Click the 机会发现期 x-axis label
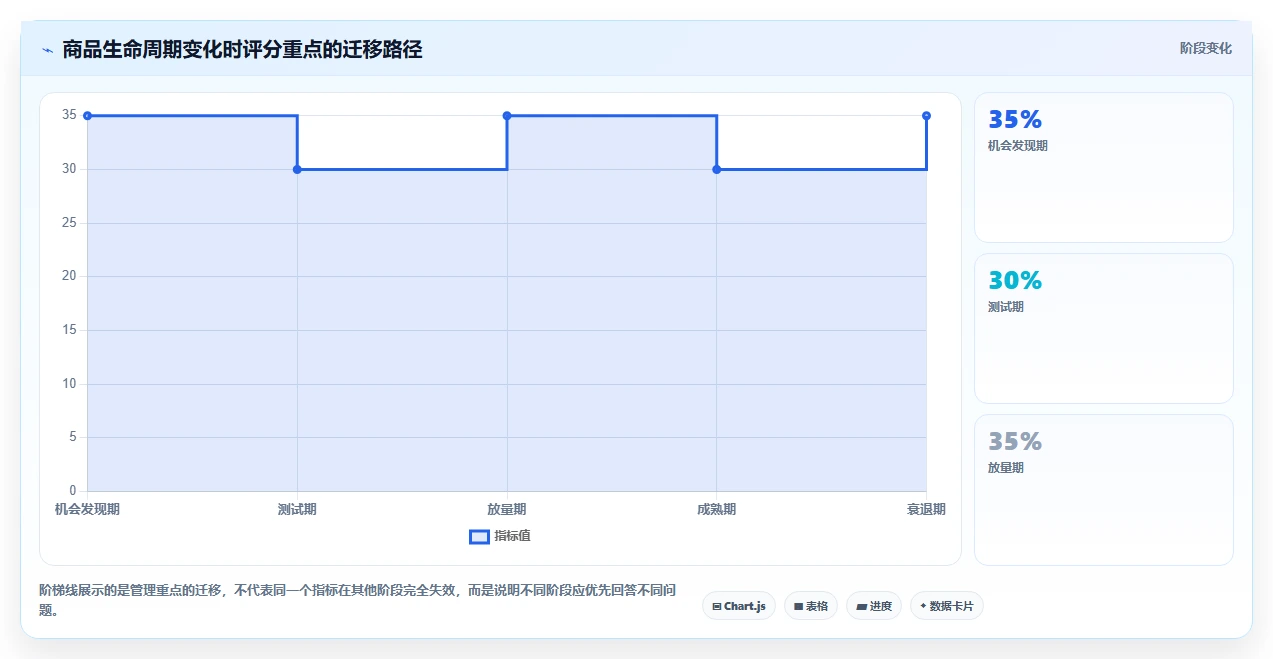 [x=88, y=509]
